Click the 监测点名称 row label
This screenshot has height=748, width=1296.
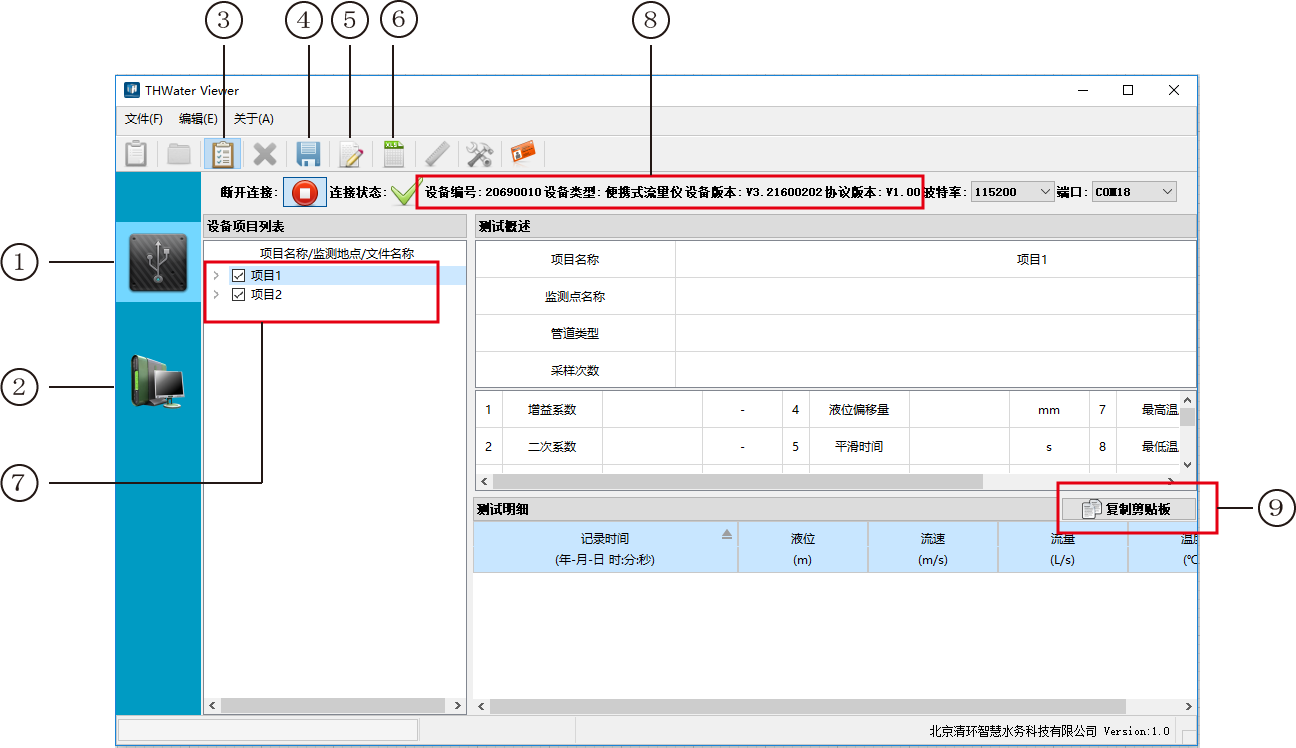(575, 297)
